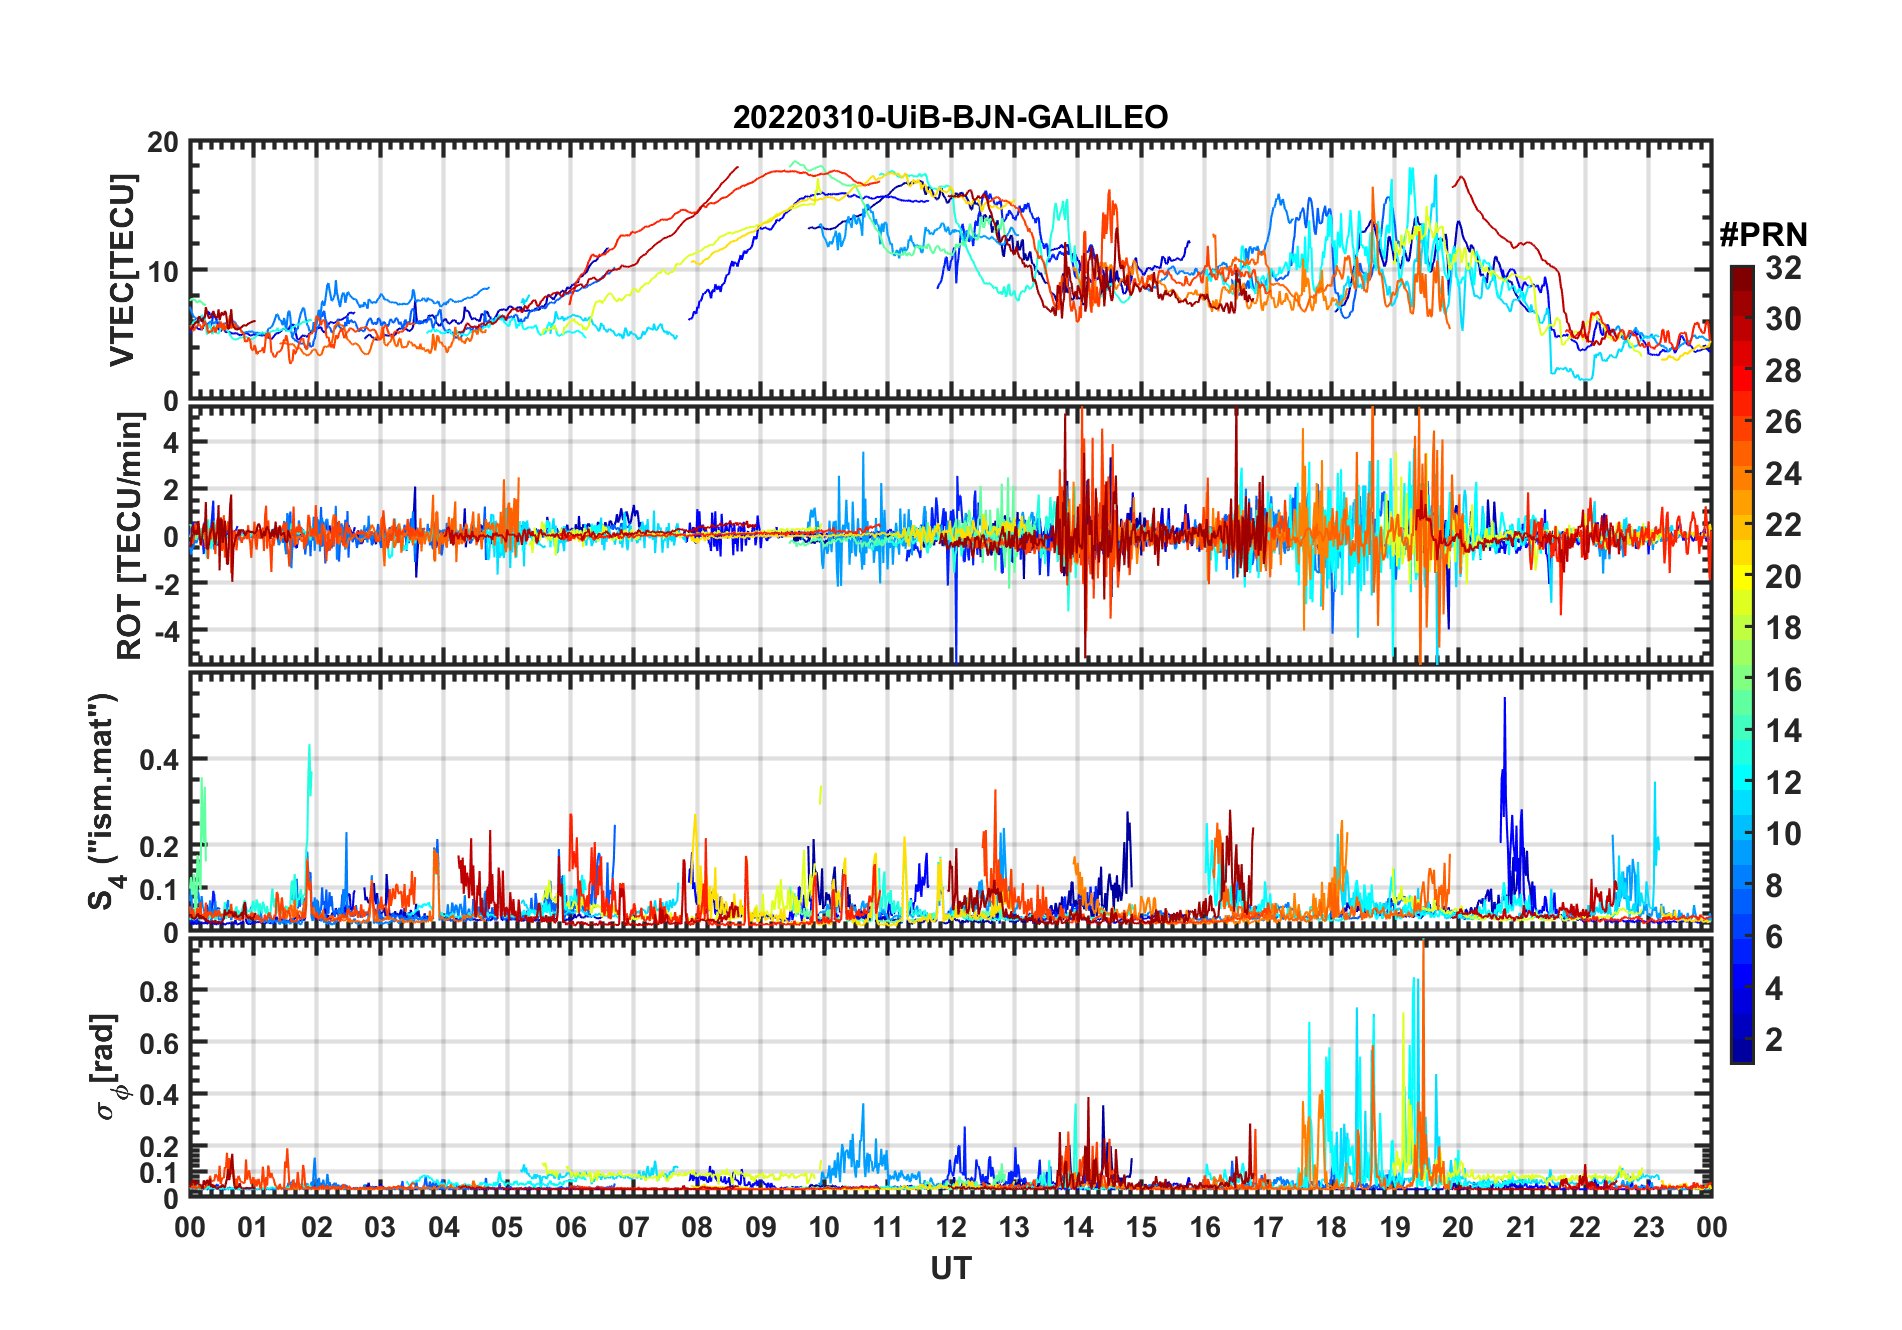The image size is (1902, 1330).
Task: Click the x-axis tick label 18
Action: [x=1331, y=1227]
